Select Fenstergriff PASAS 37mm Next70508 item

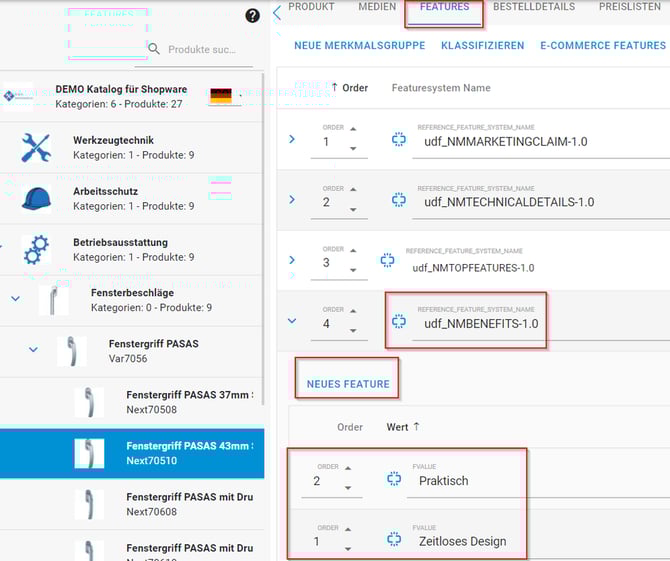tap(131, 402)
